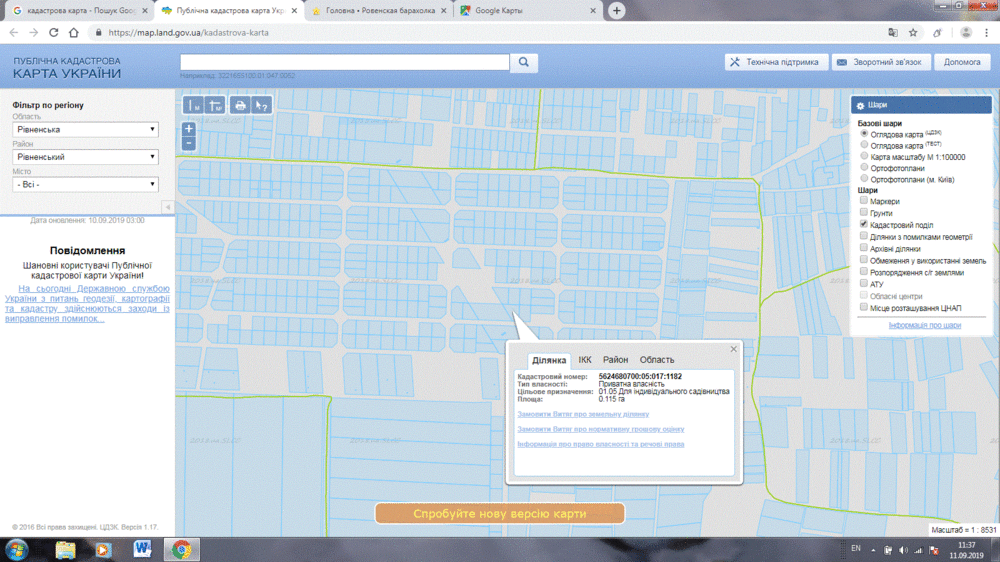
Task: Activate the parcel info pointer tool
Action: pos(261,105)
